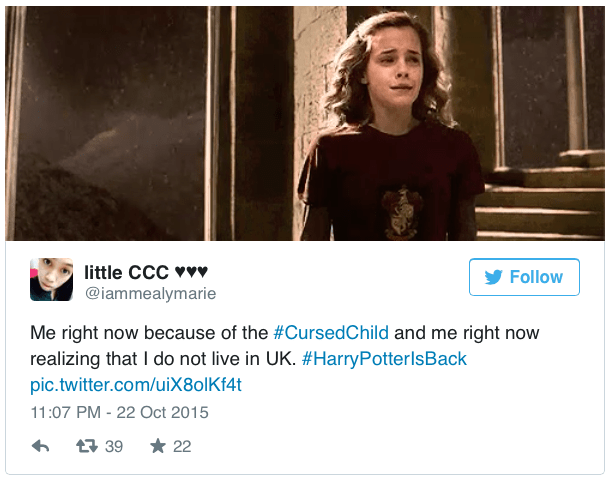Open the user's profile avatar picture
The width and height of the screenshot is (613, 484).
click(50, 279)
